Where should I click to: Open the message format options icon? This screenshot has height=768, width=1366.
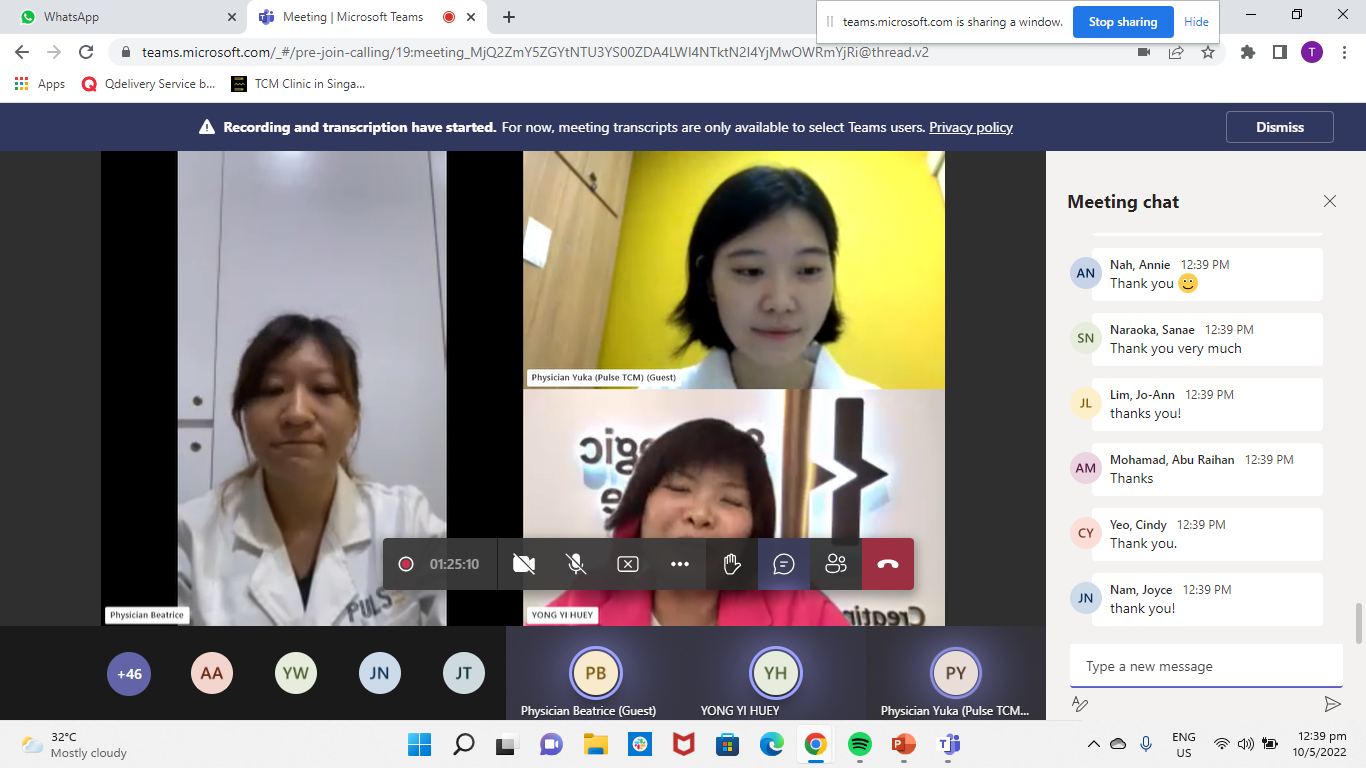click(x=1080, y=704)
